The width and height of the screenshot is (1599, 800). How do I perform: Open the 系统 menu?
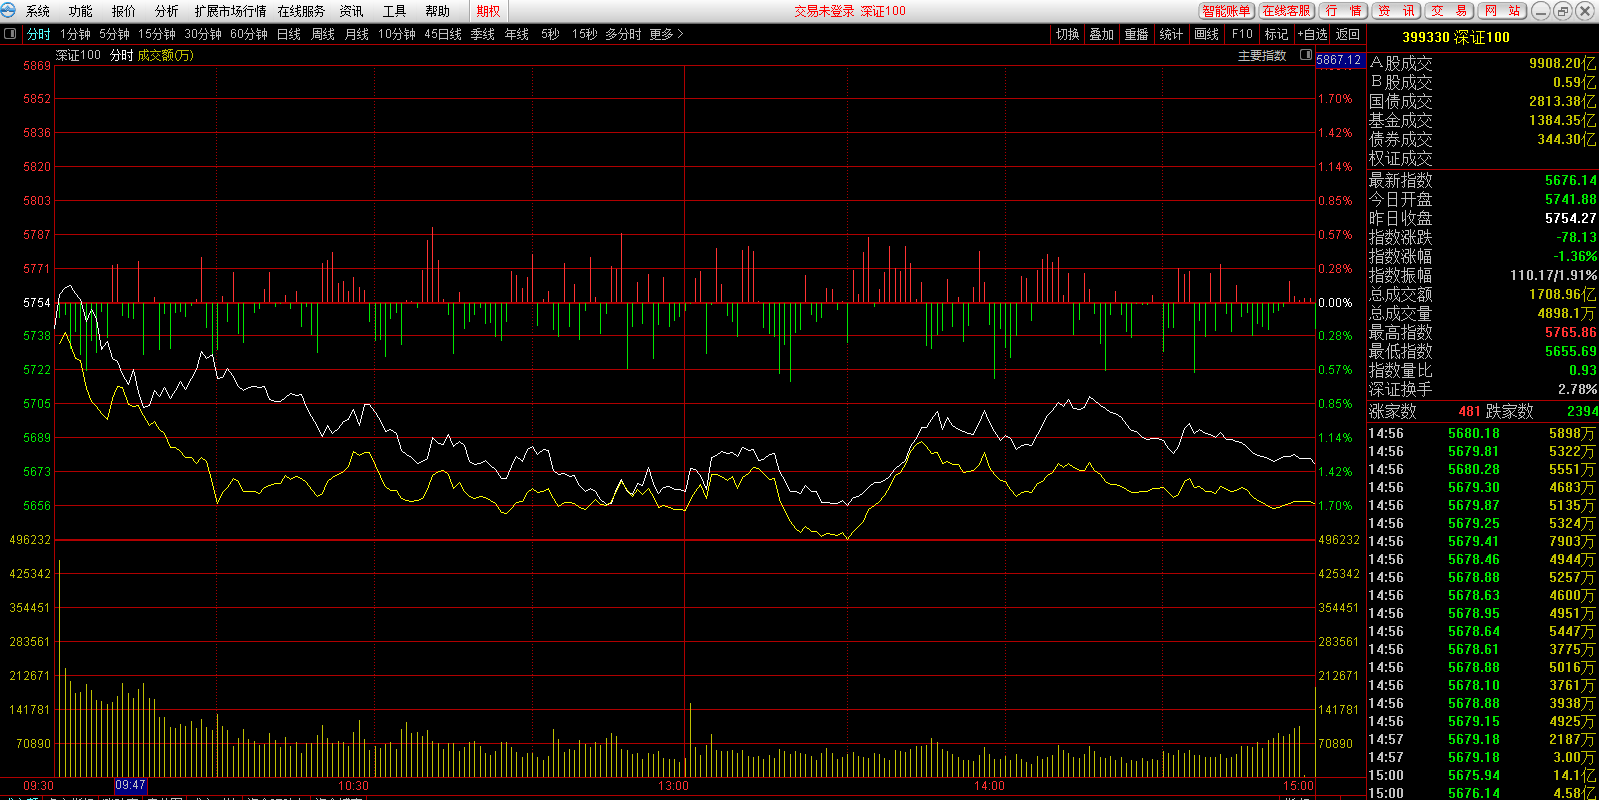[38, 11]
